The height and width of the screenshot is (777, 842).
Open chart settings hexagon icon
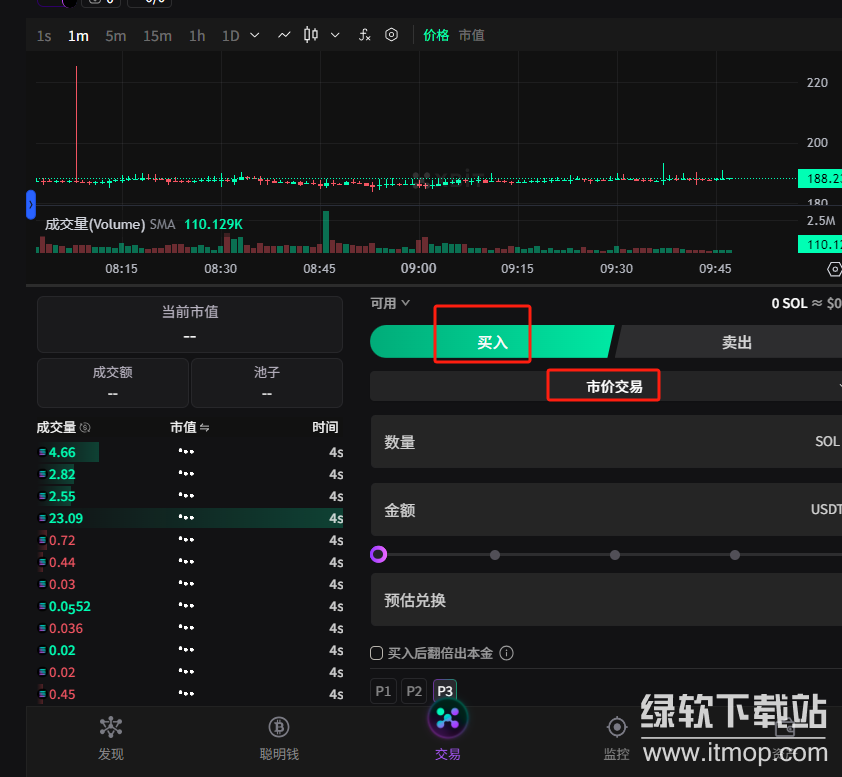[392, 35]
